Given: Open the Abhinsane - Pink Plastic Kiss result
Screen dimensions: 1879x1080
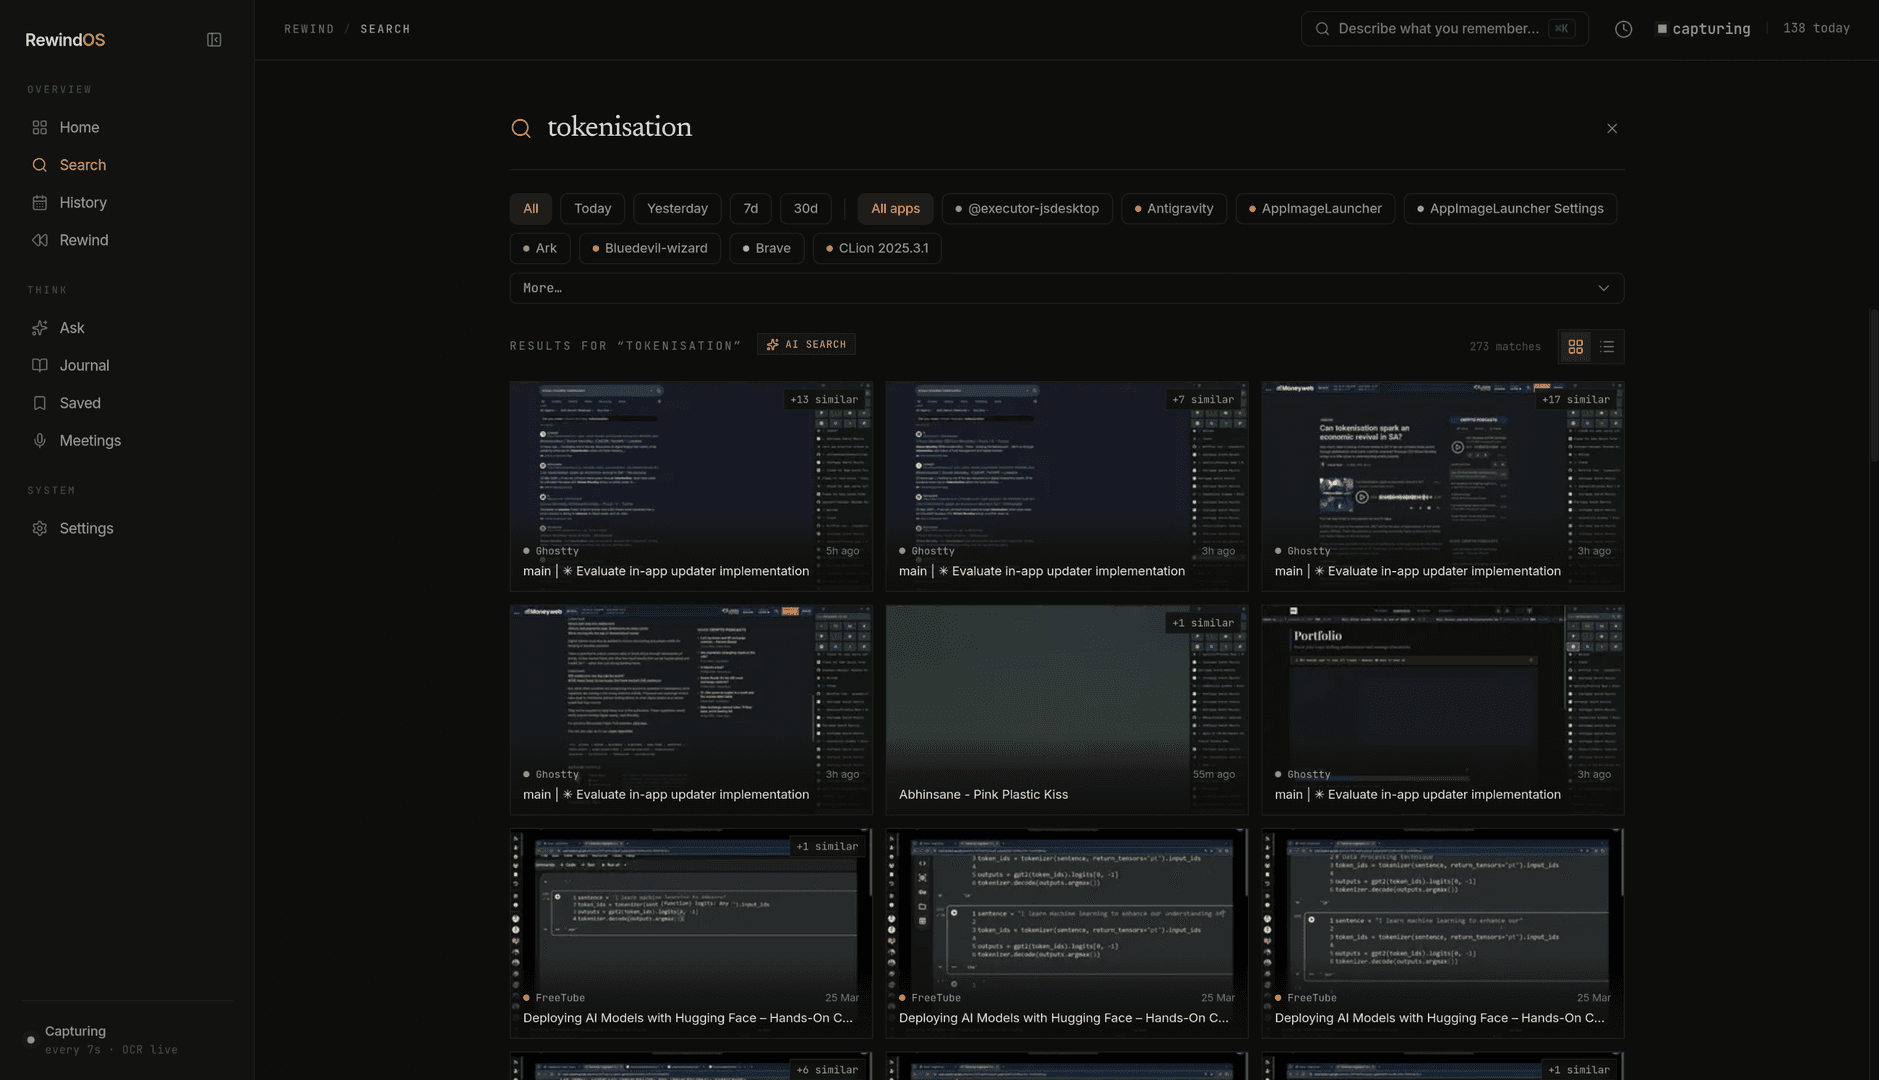Looking at the screenshot, I should [x=1066, y=710].
